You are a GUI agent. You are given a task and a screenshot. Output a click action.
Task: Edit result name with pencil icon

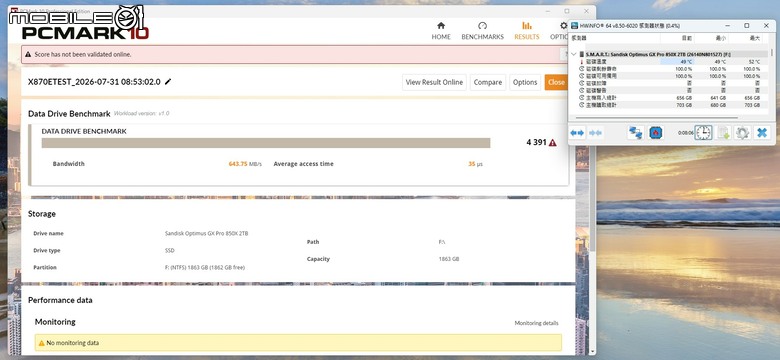click(168, 82)
